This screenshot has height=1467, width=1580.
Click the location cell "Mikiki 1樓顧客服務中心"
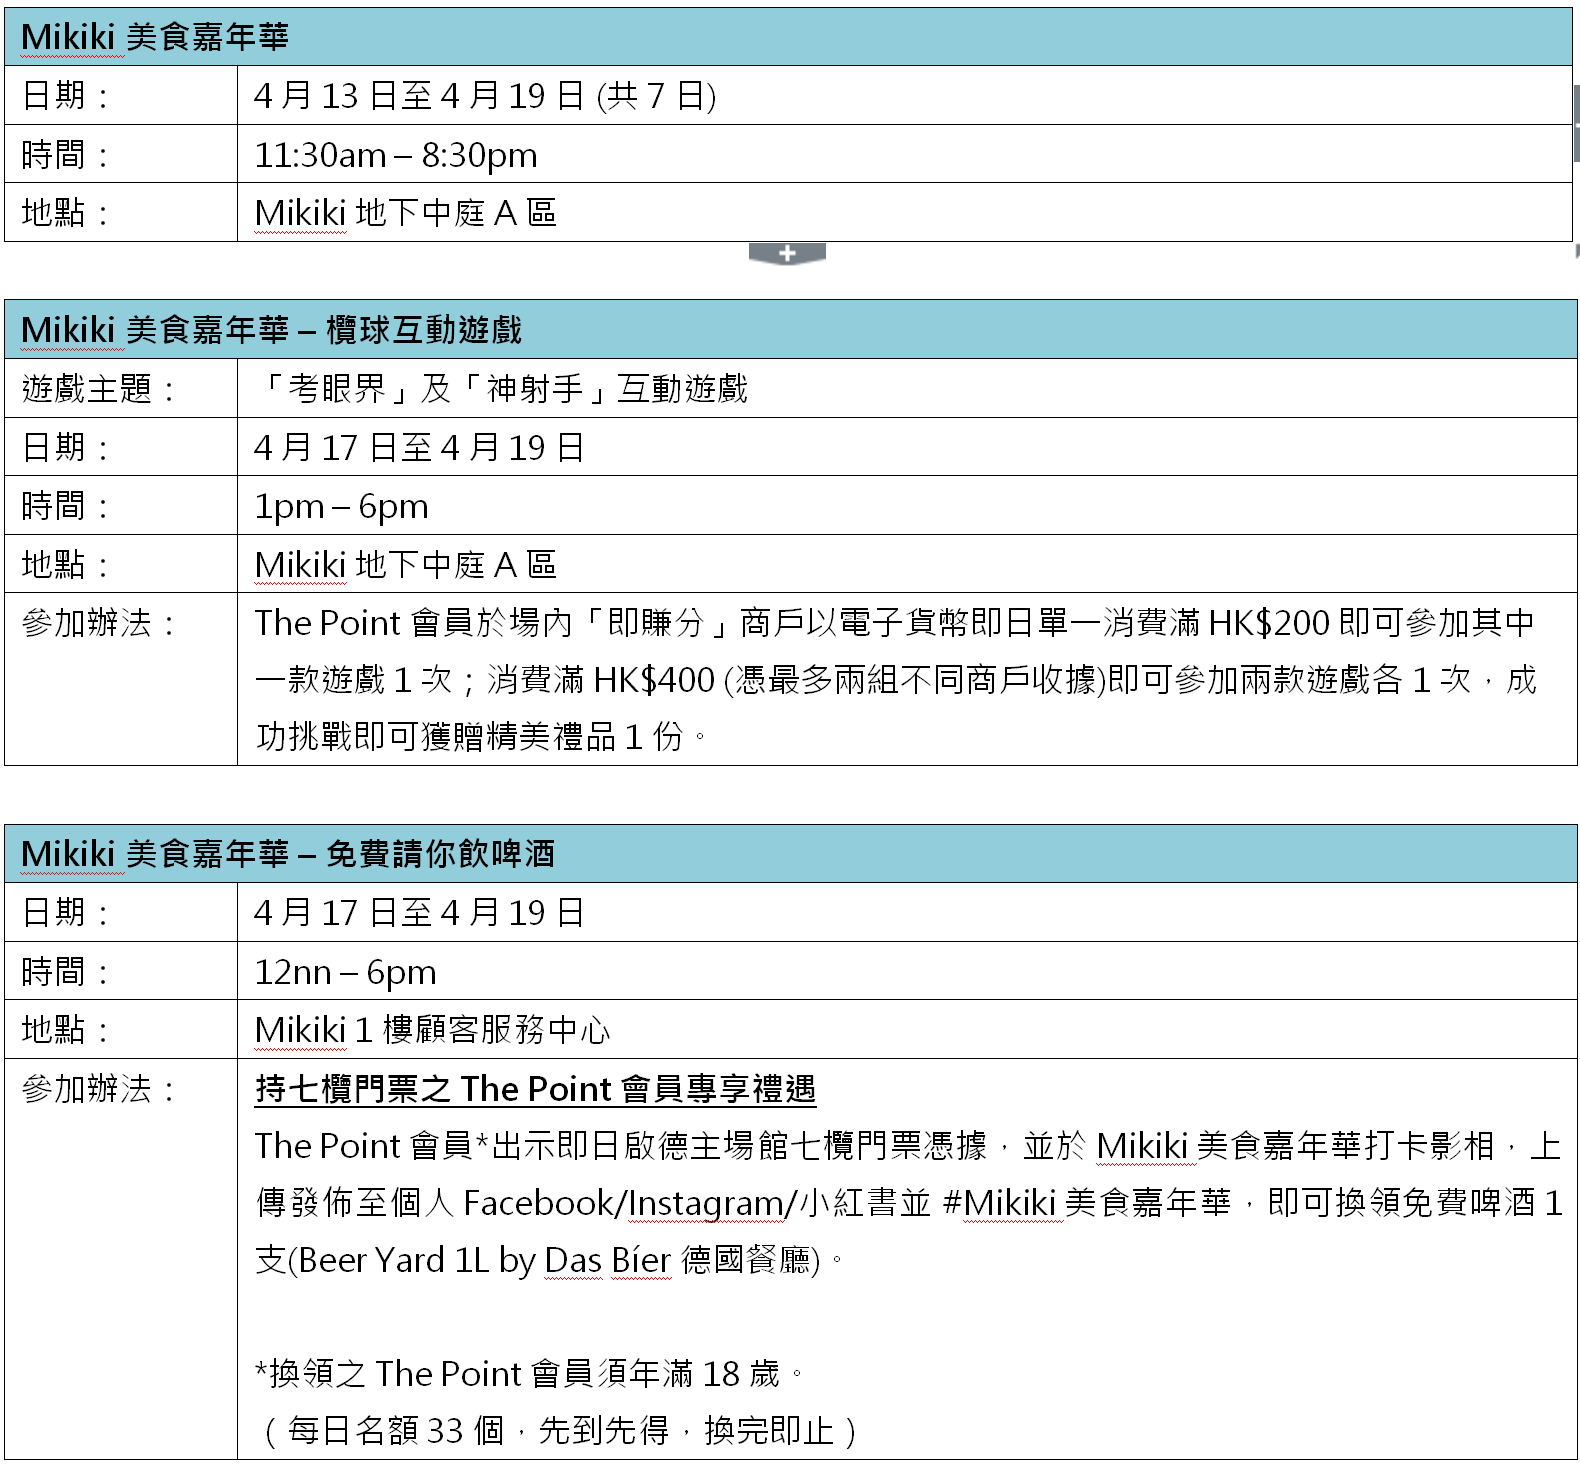click(x=432, y=1030)
